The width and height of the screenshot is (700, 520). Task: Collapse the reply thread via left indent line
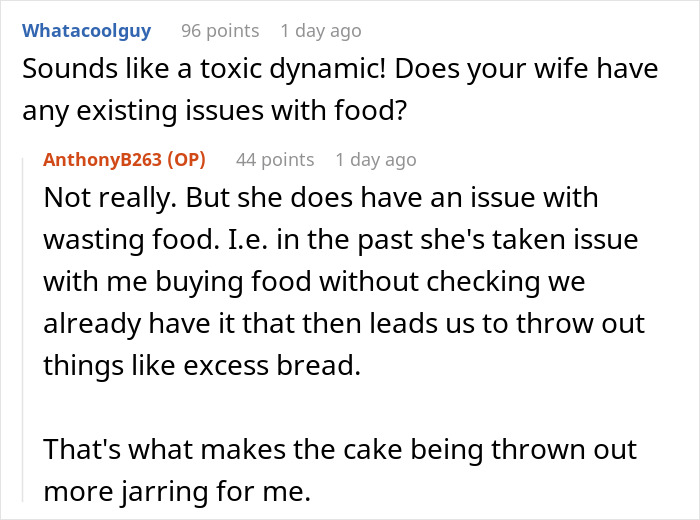(x=28, y=330)
